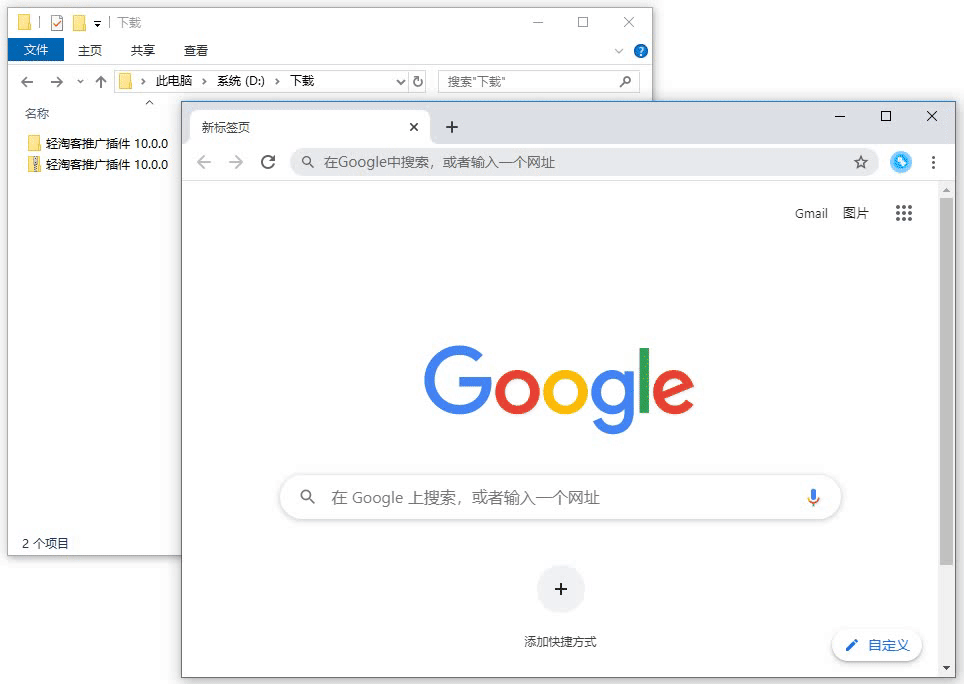Open a new Chrome tab
Viewport: 964px width, 684px height.
click(x=452, y=127)
